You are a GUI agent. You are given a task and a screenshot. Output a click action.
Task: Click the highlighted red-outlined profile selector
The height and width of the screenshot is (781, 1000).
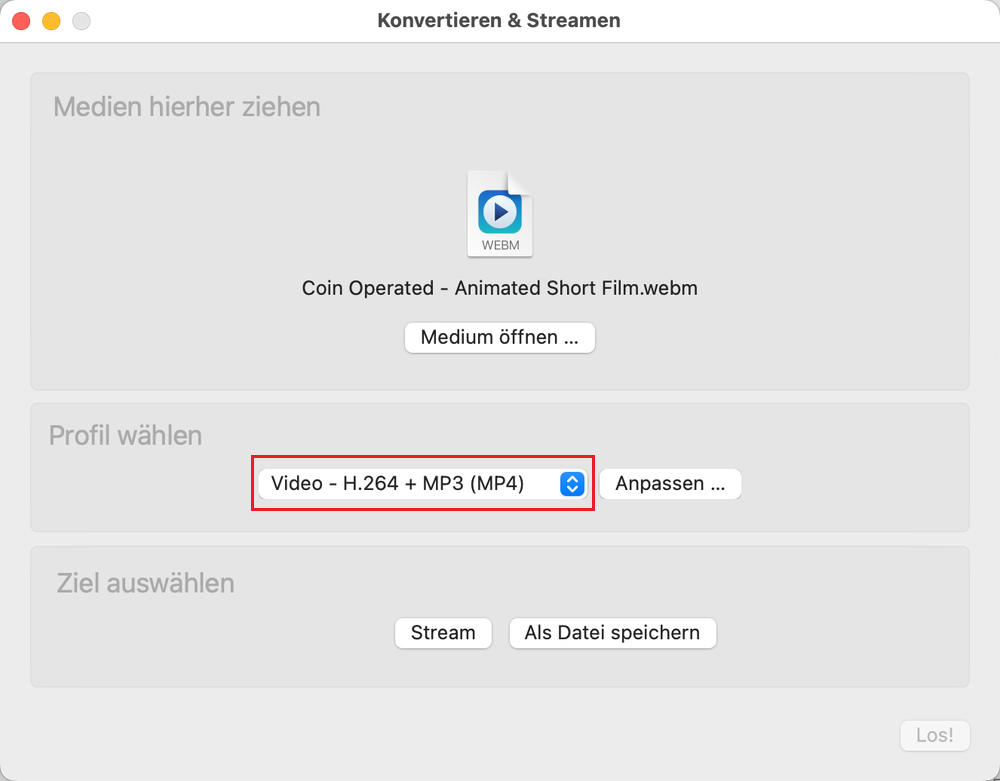coord(422,483)
